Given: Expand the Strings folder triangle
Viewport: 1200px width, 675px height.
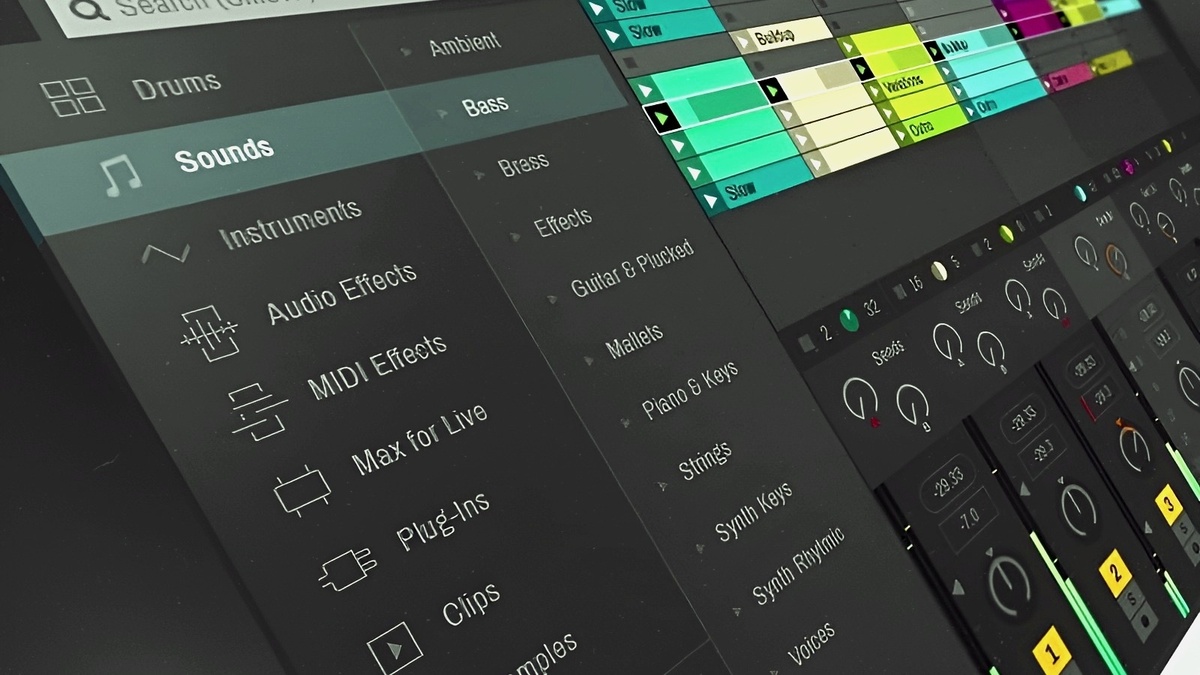Looking at the screenshot, I should pos(661,486).
